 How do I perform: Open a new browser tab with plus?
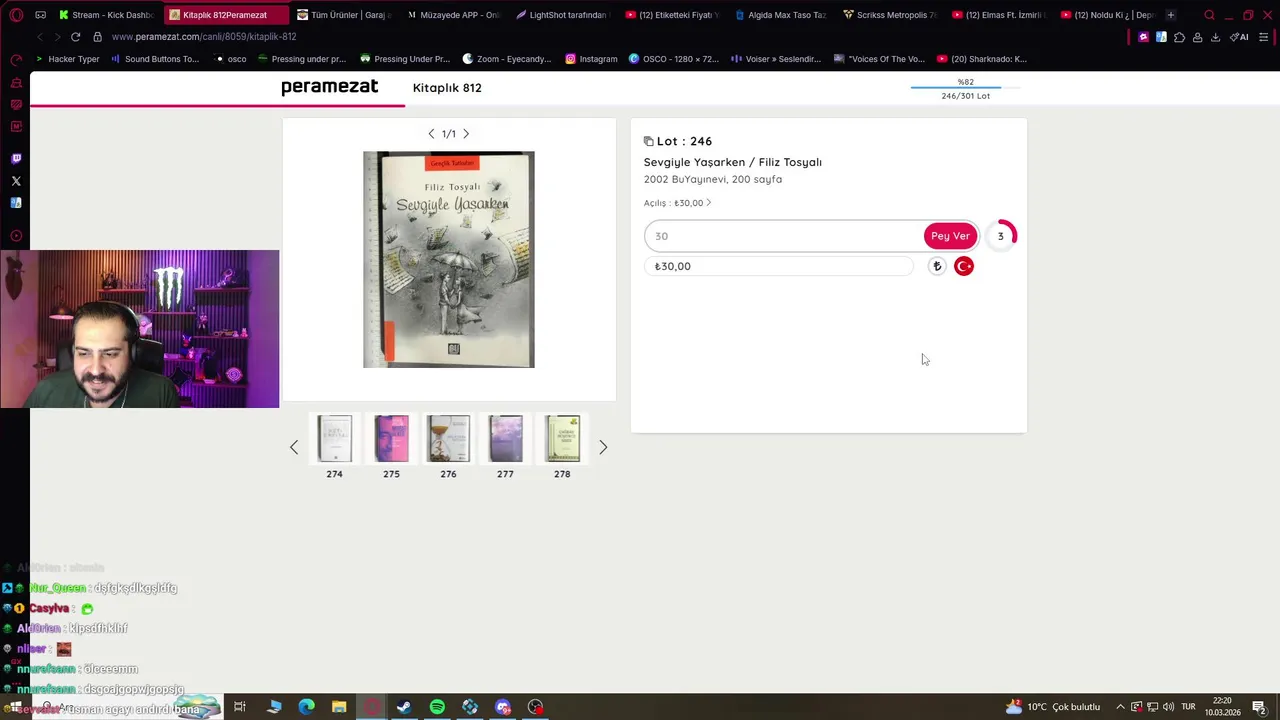tap(1171, 15)
